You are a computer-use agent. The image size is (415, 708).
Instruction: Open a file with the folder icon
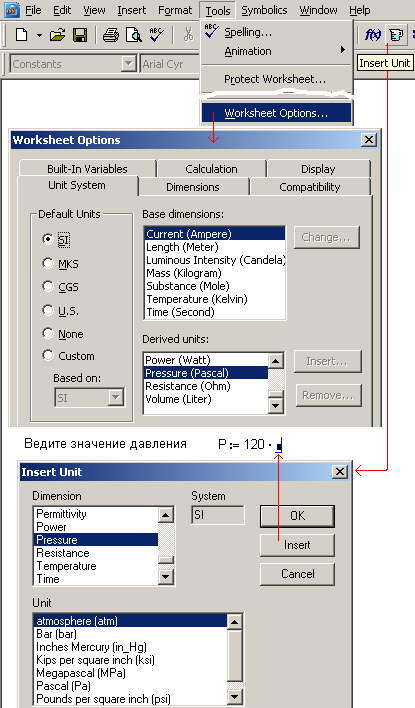pyautogui.click(x=57, y=34)
